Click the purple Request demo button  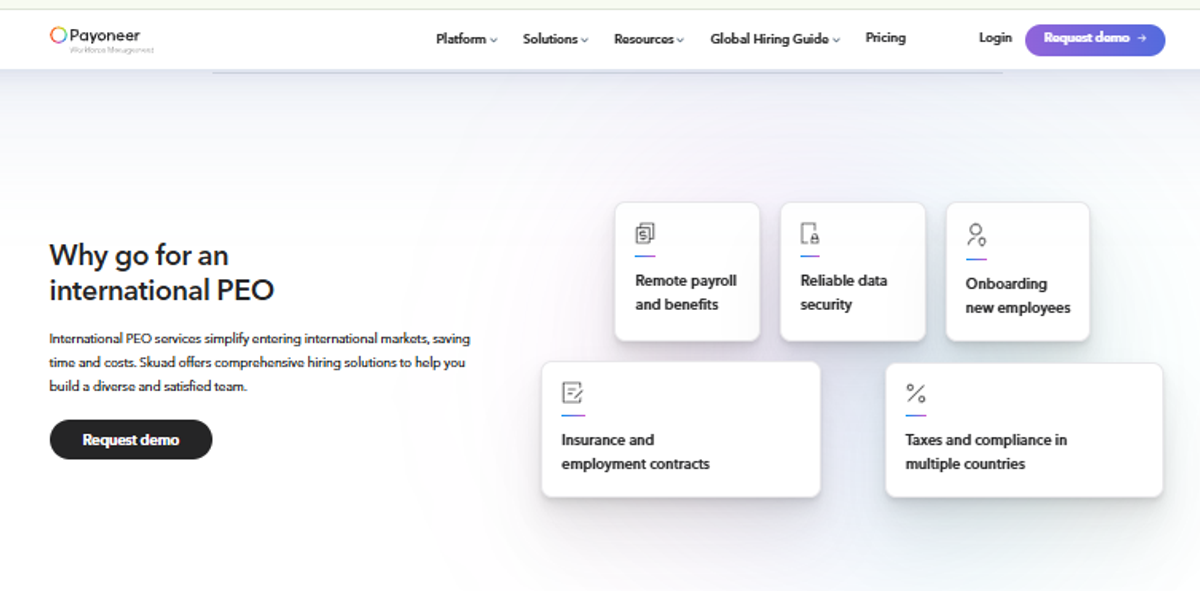coord(1095,39)
